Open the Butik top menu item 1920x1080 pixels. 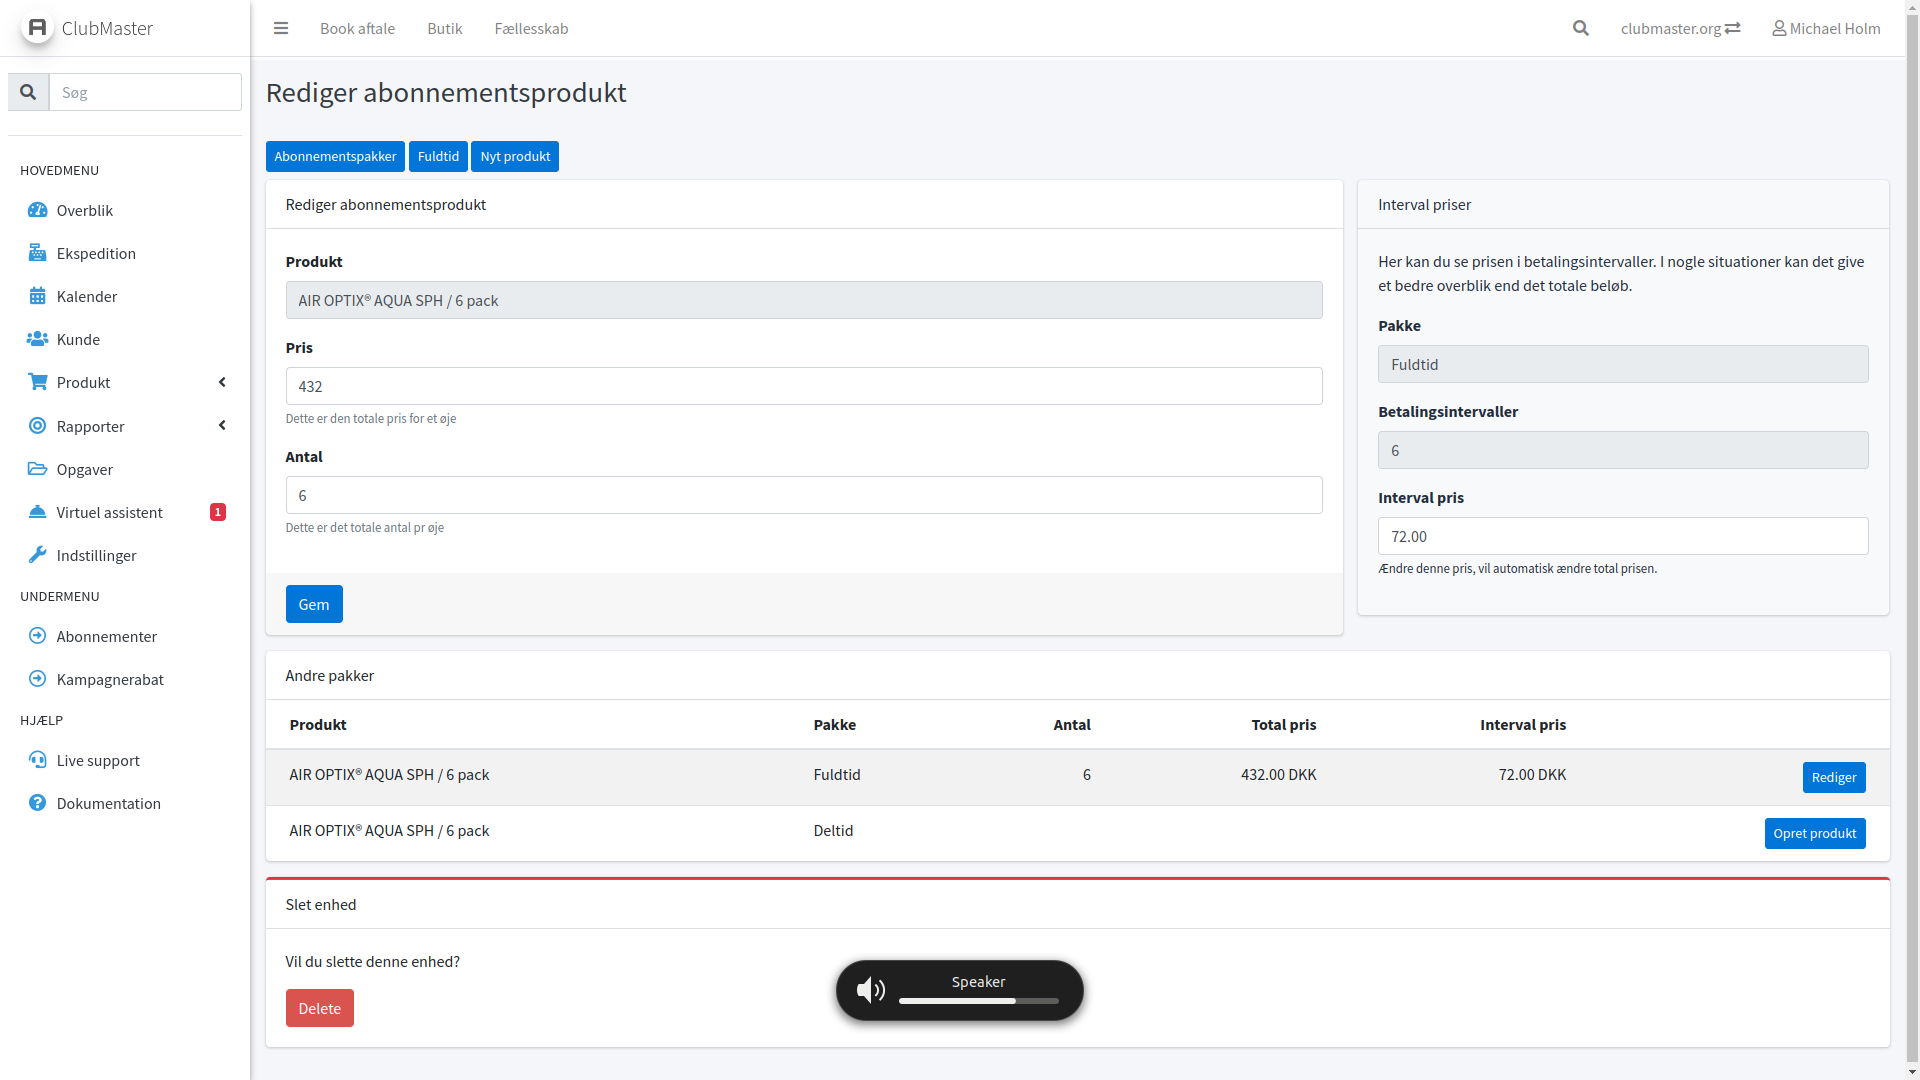tap(444, 28)
